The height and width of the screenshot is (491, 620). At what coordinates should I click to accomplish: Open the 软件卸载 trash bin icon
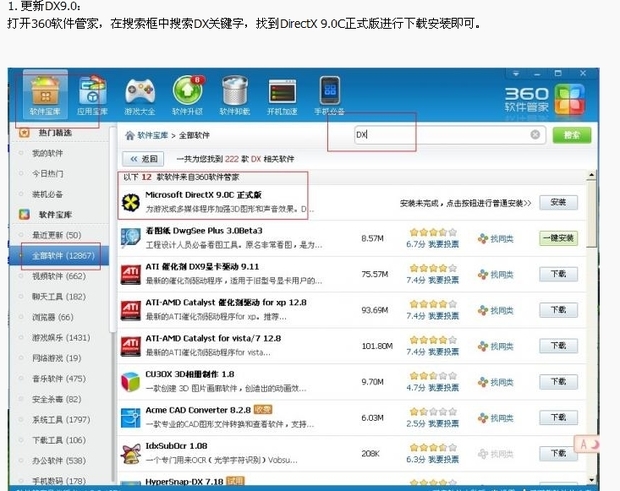point(235,94)
